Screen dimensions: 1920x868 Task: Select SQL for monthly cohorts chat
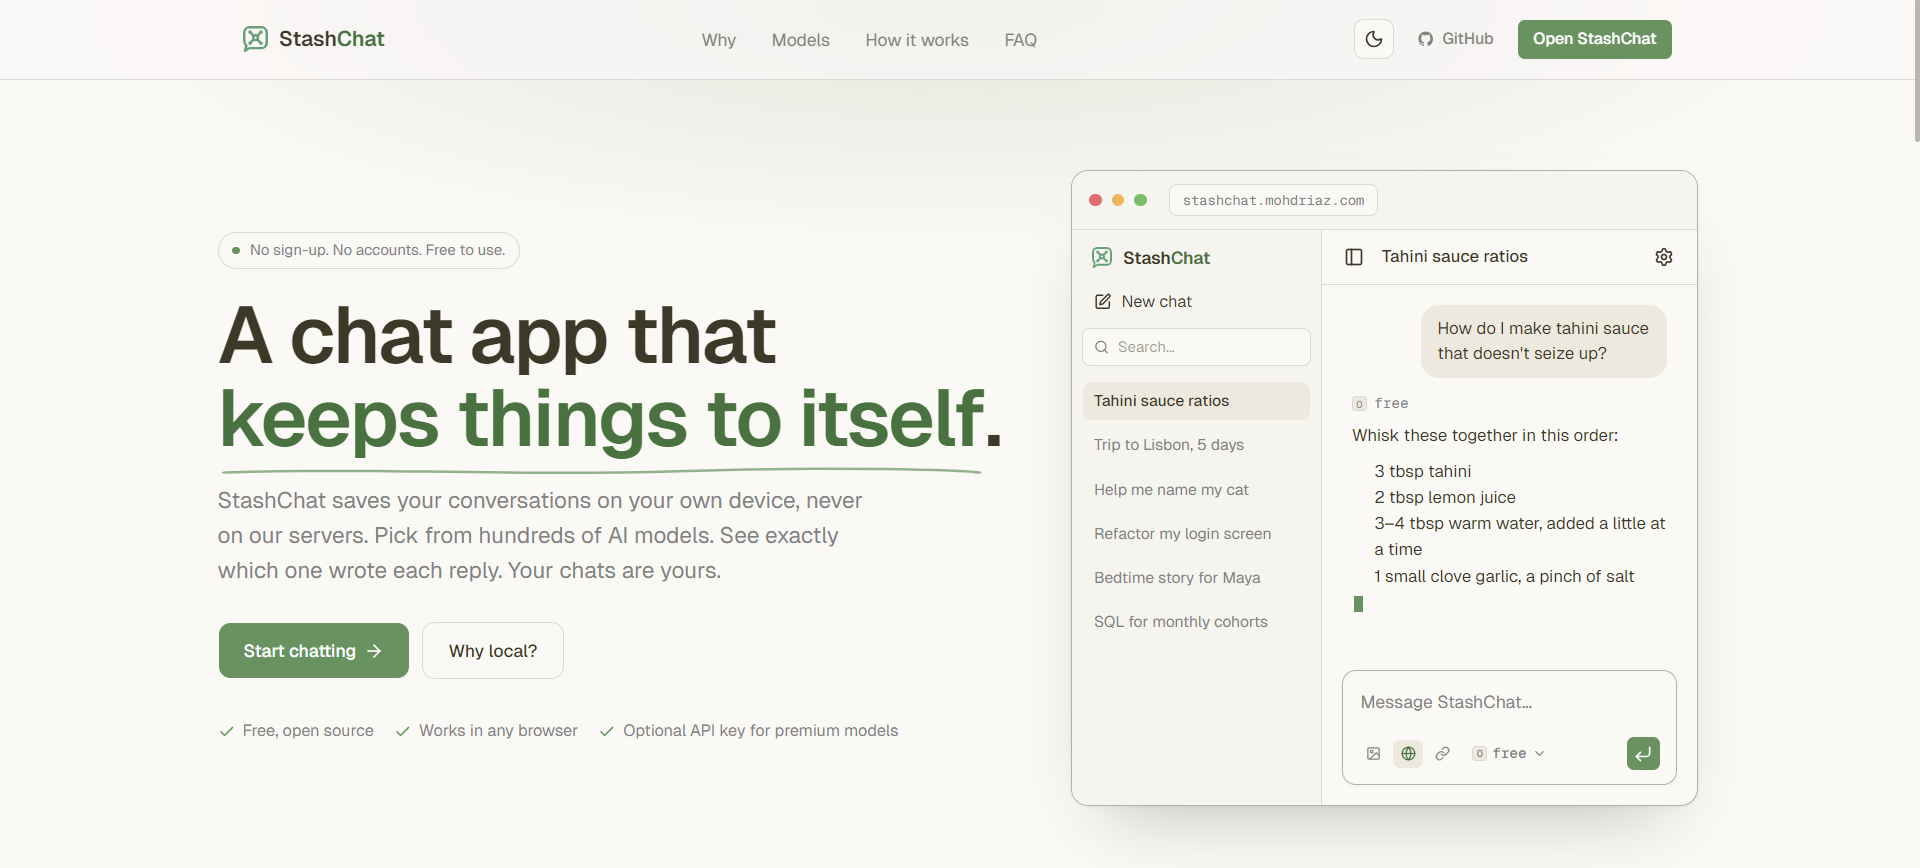point(1196,622)
